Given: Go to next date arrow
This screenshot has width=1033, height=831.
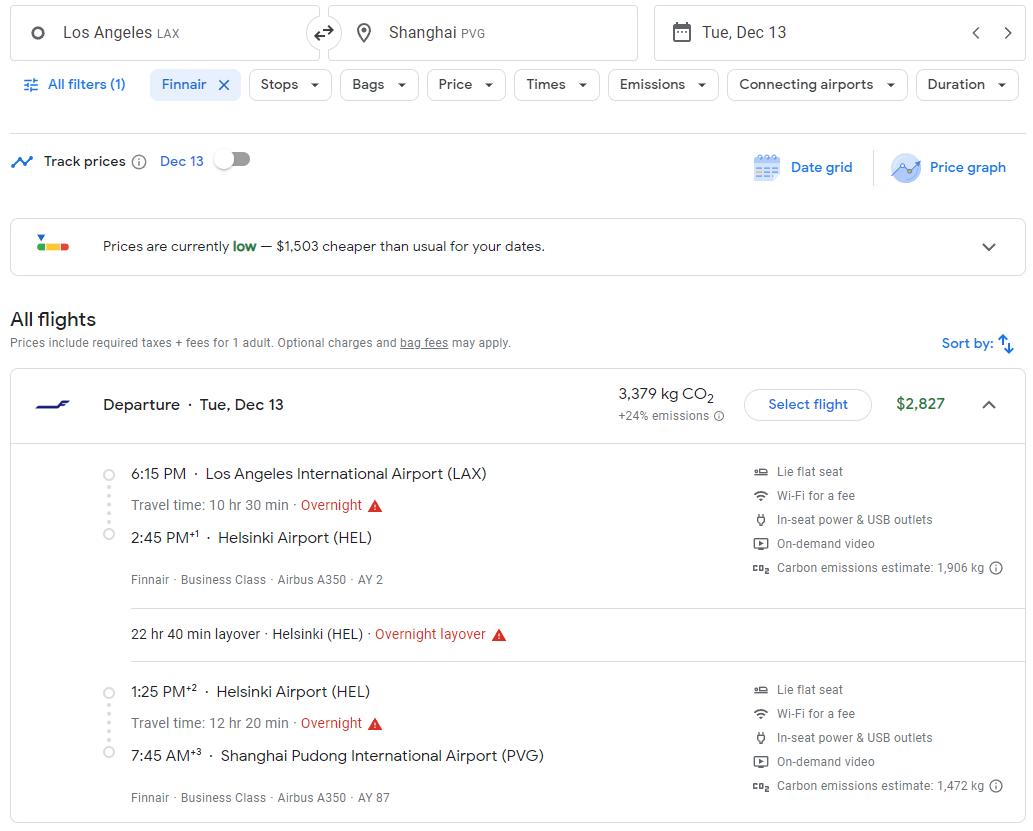Looking at the screenshot, I should pos(1007,33).
